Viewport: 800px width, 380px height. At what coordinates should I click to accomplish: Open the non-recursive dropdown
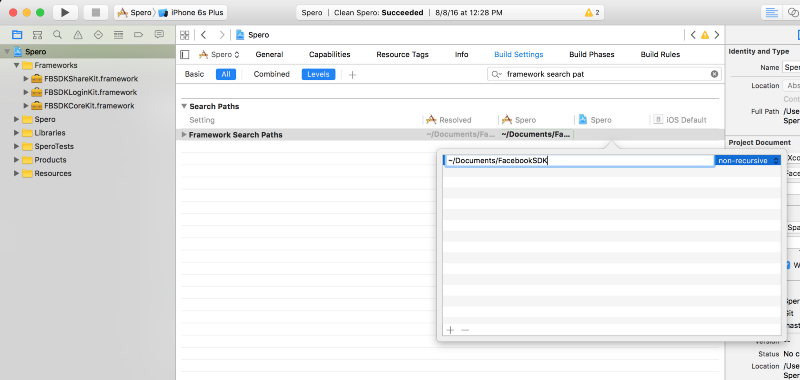(747, 161)
